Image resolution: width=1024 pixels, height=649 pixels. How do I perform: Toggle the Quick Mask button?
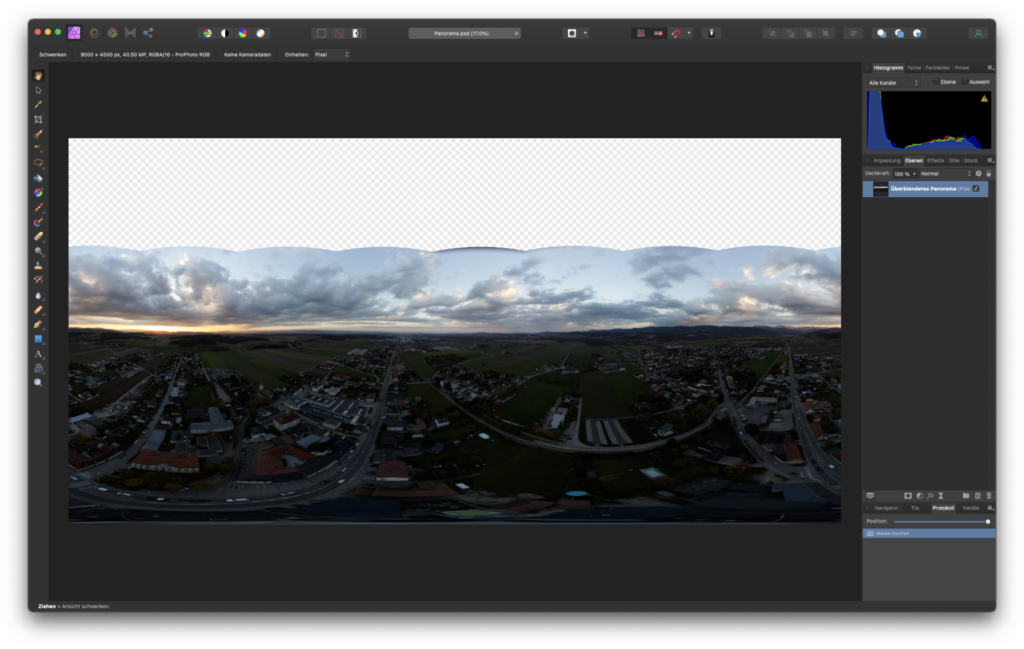click(x=571, y=33)
